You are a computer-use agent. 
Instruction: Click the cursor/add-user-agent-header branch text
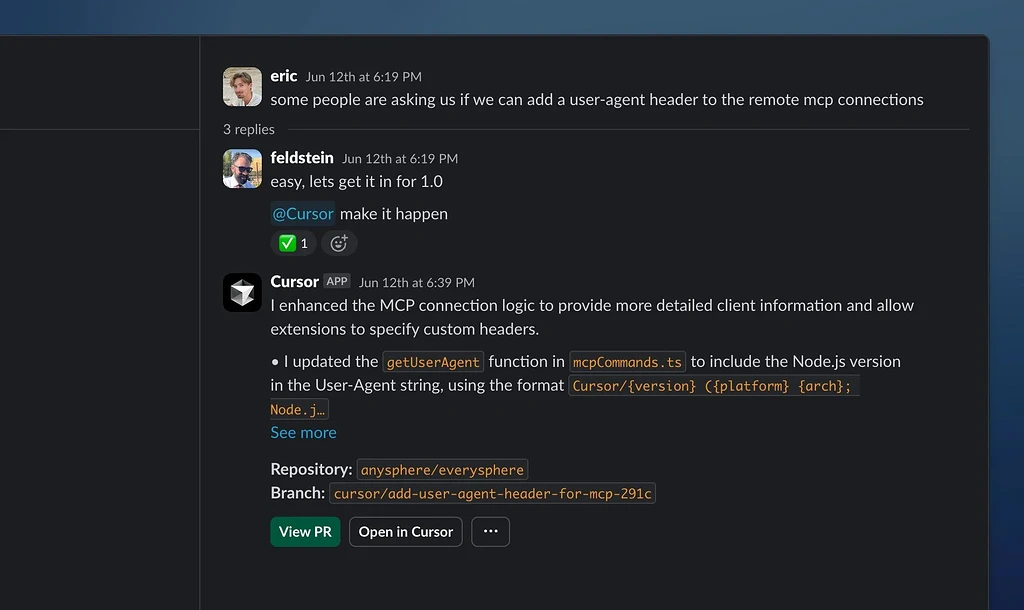(x=492, y=493)
